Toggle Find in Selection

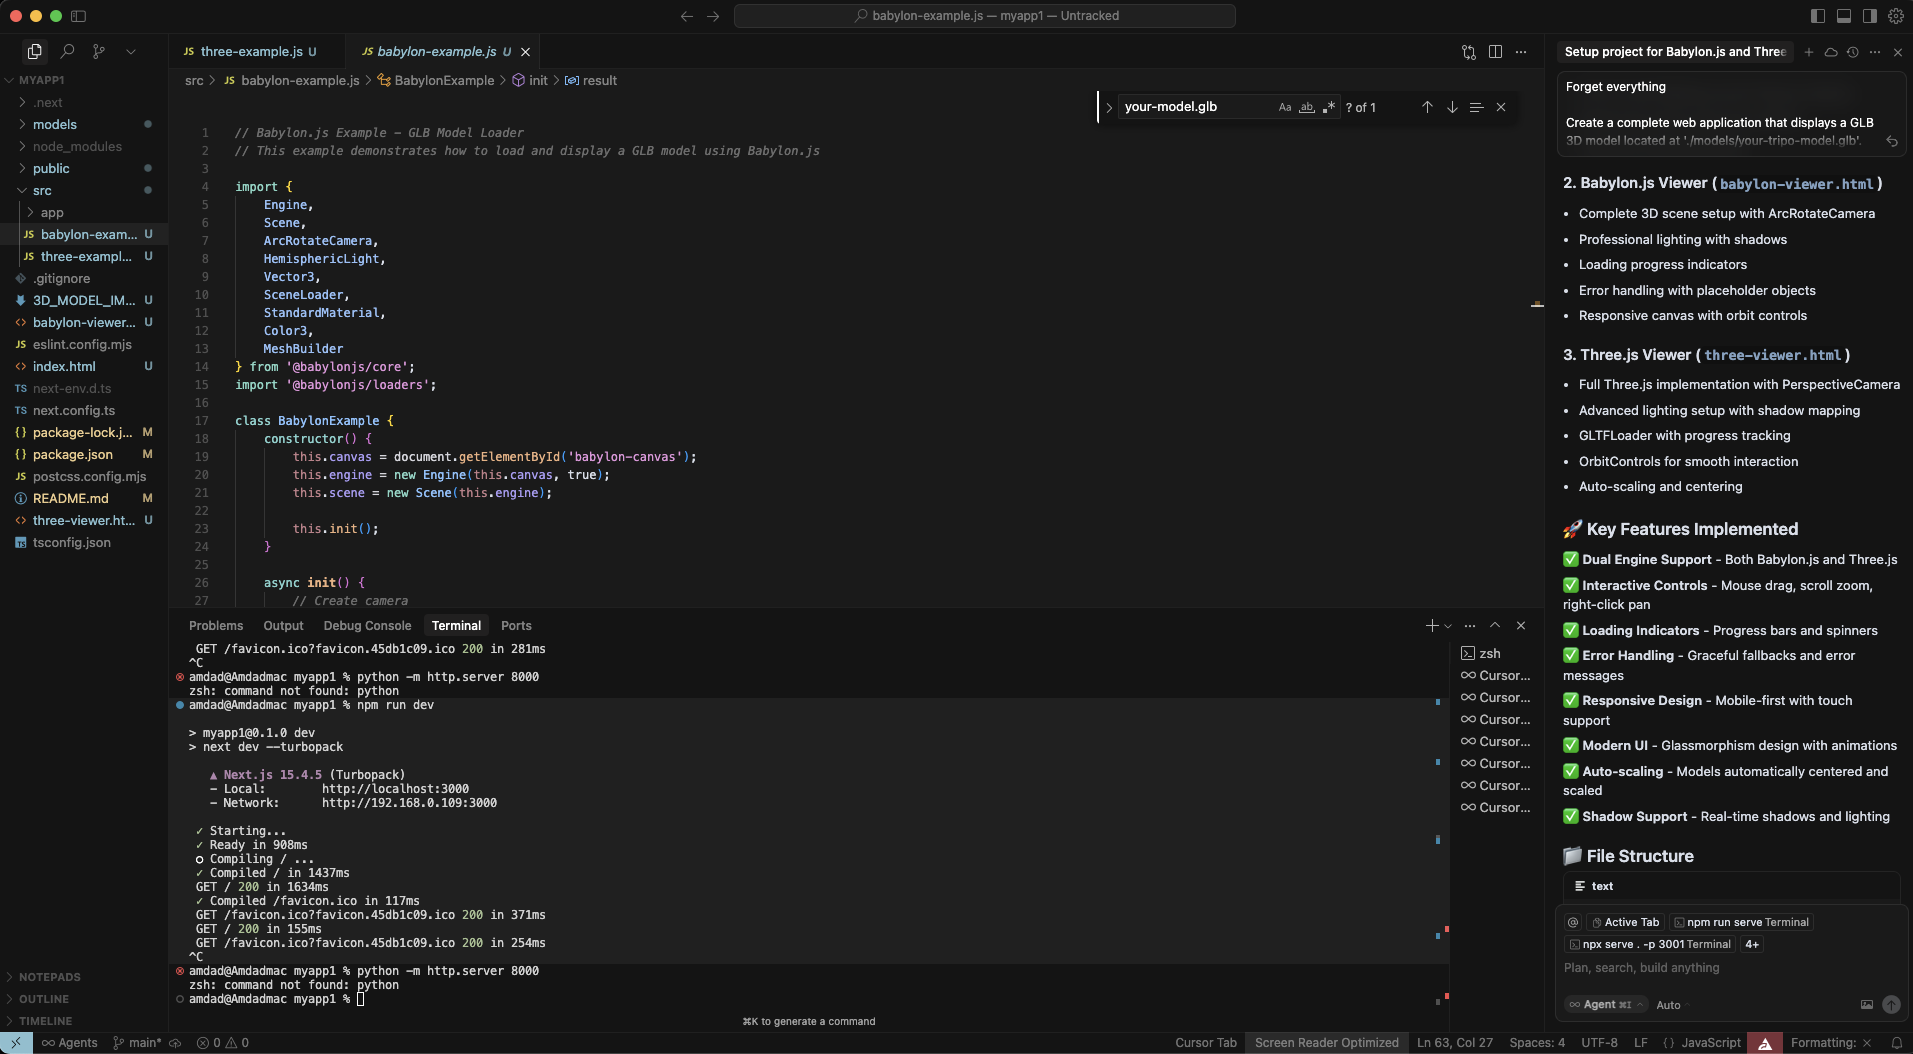[x=1476, y=107]
